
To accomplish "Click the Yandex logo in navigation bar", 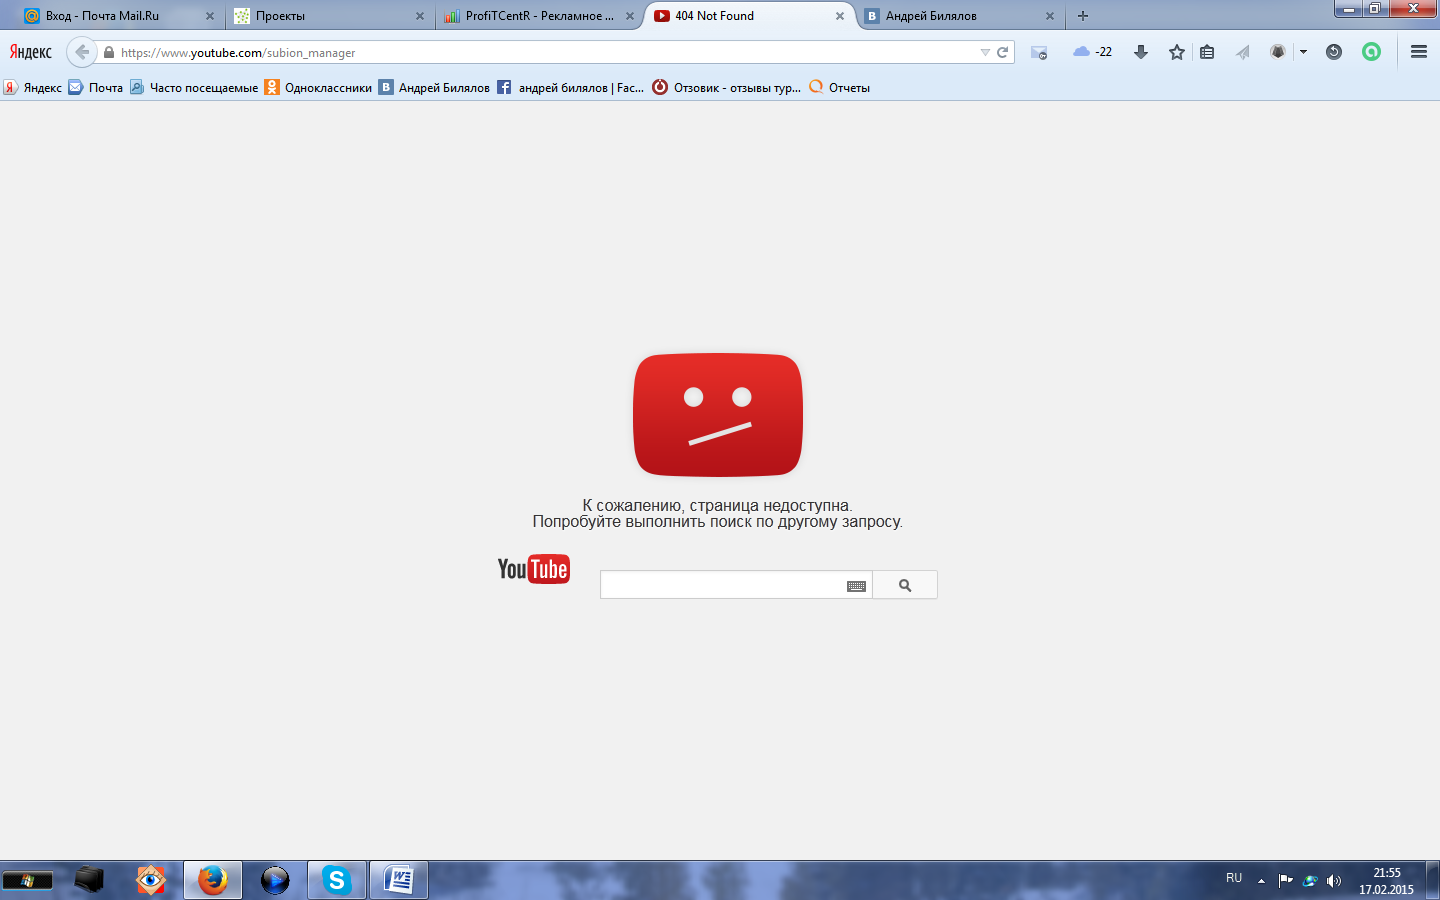I will (30, 52).
